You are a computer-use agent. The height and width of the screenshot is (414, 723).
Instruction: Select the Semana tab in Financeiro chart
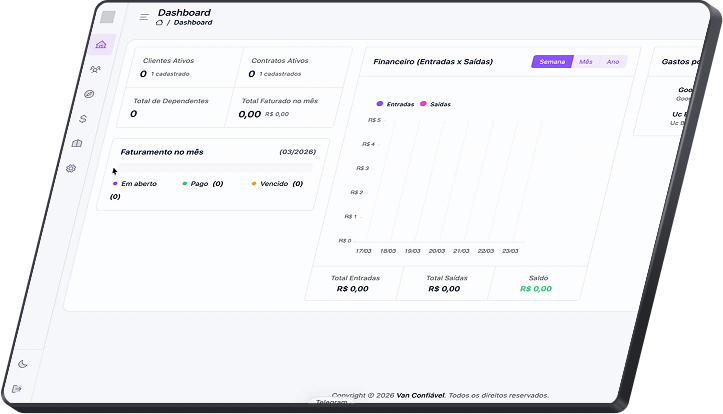pos(552,61)
